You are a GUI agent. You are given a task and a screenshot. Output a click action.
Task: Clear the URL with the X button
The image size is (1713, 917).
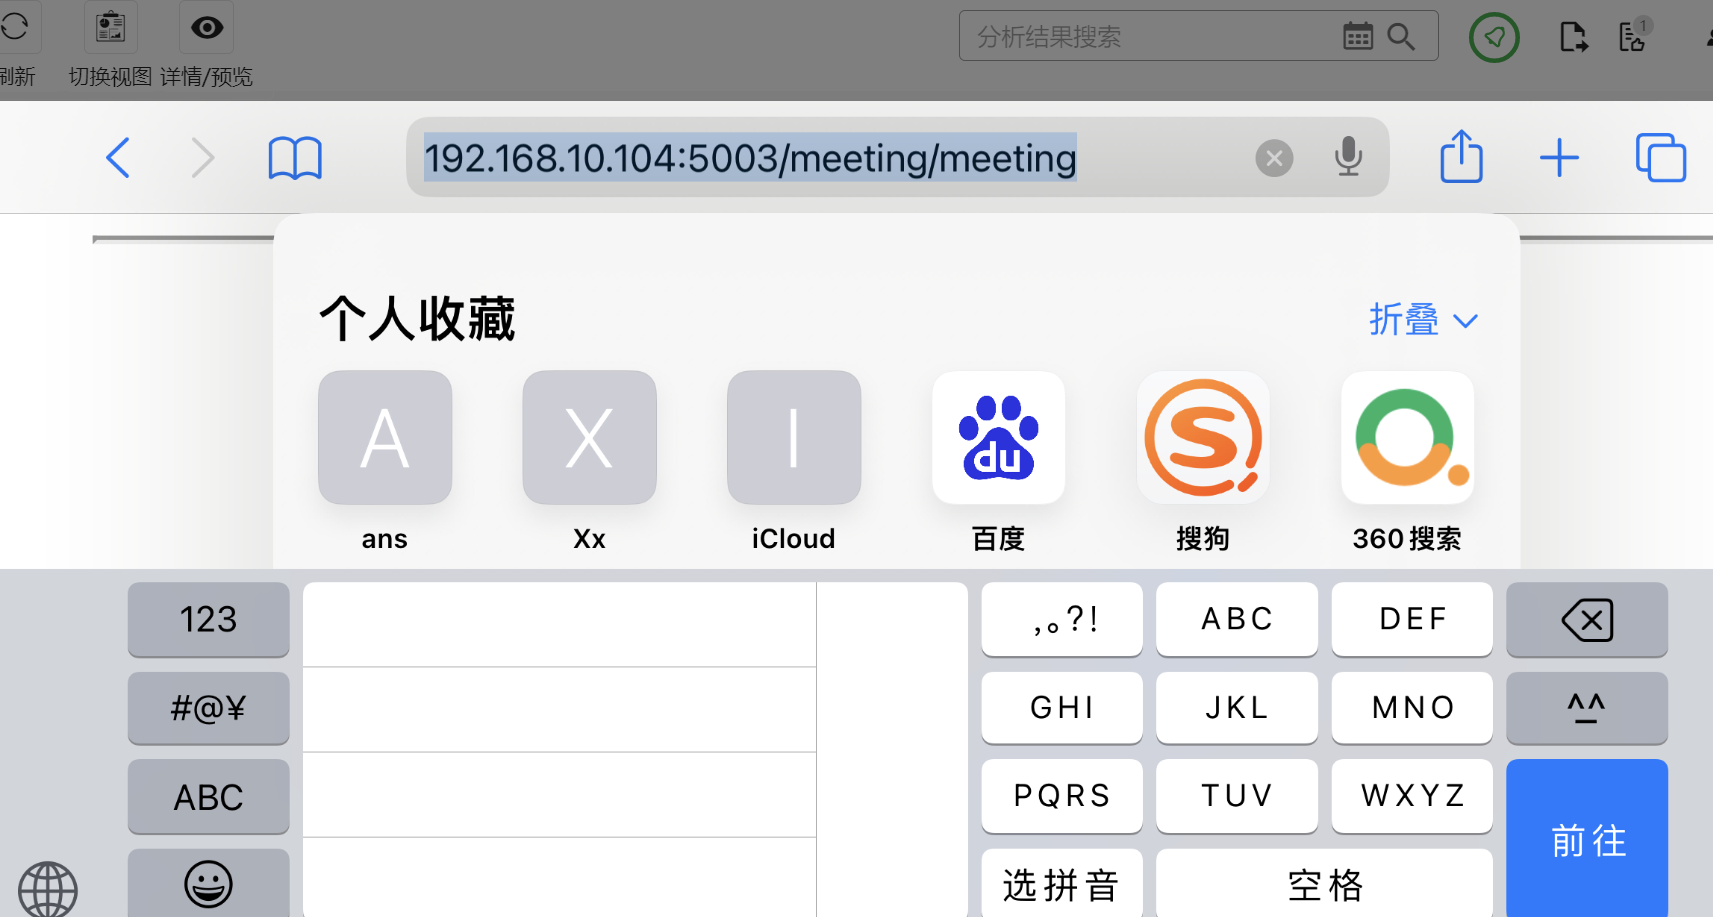[x=1274, y=158]
